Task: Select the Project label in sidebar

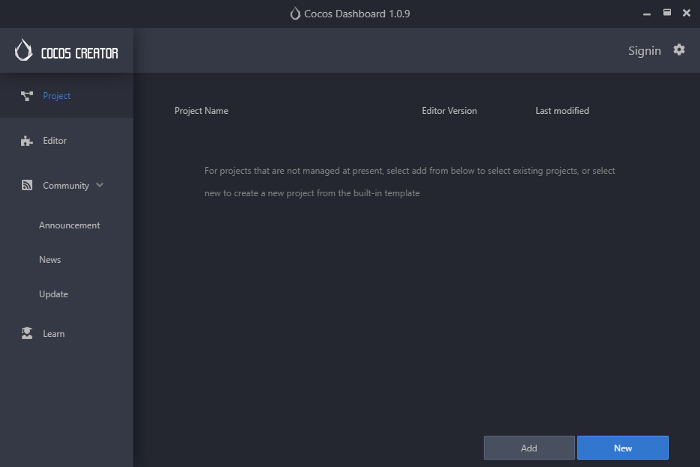Action: [x=57, y=96]
